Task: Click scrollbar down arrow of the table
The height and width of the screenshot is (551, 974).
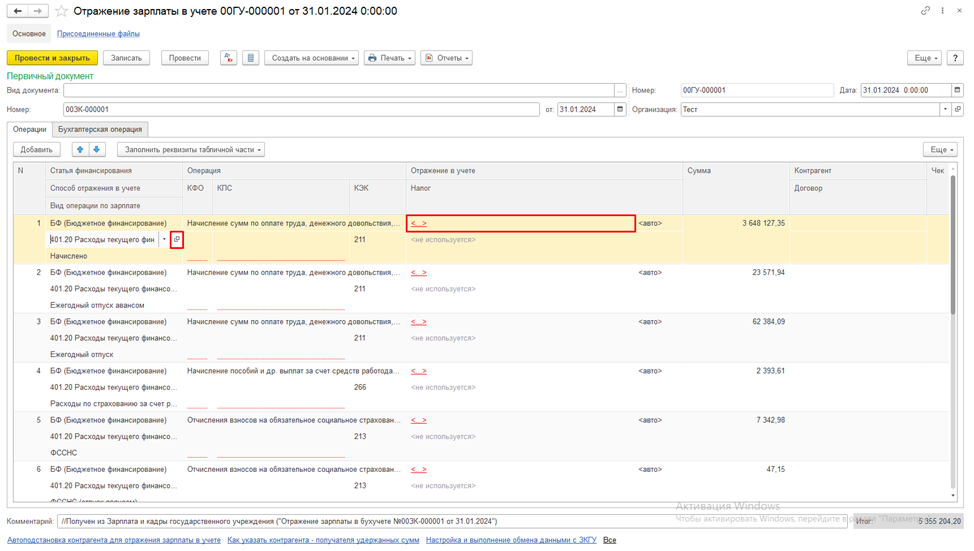Action: pyautogui.click(x=954, y=496)
